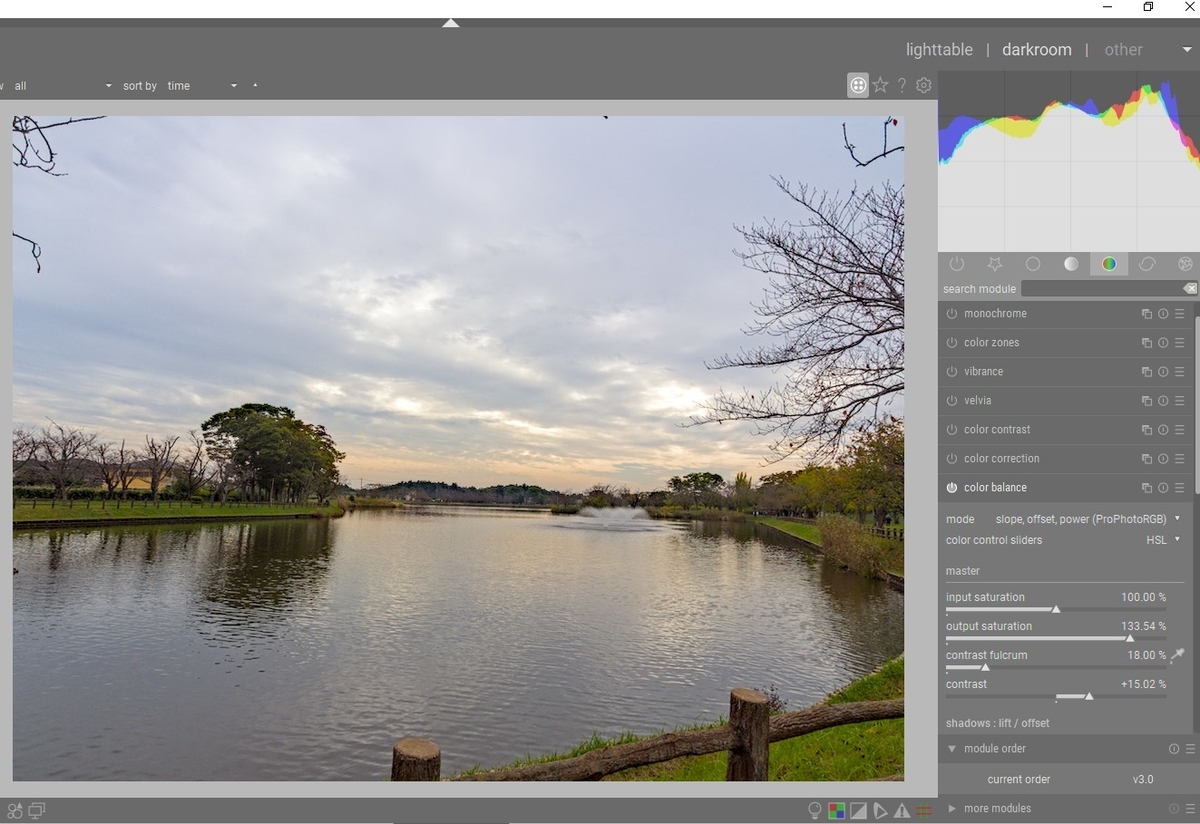Open the other views menu
The width and height of the screenshot is (1200, 824).
tap(1123, 50)
